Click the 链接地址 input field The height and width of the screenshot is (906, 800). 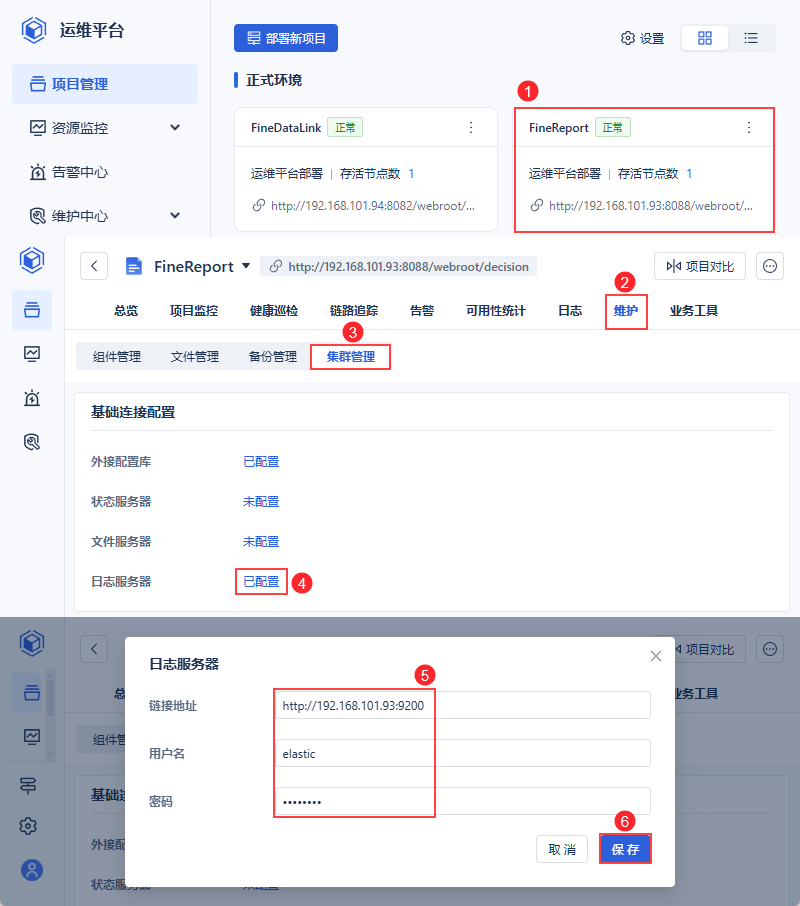[x=463, y=705]
